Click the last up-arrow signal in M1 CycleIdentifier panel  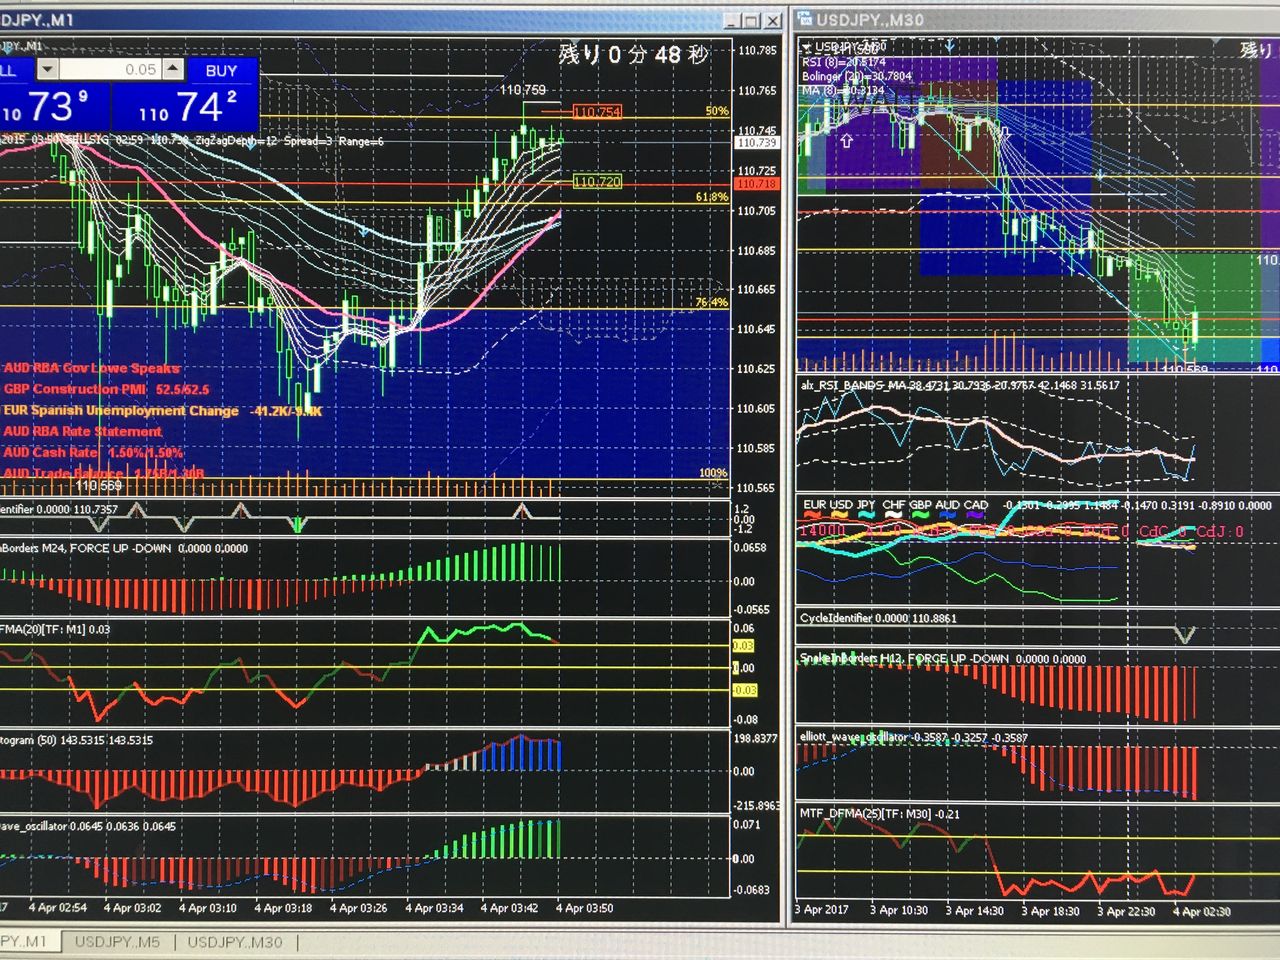point(522,510)
